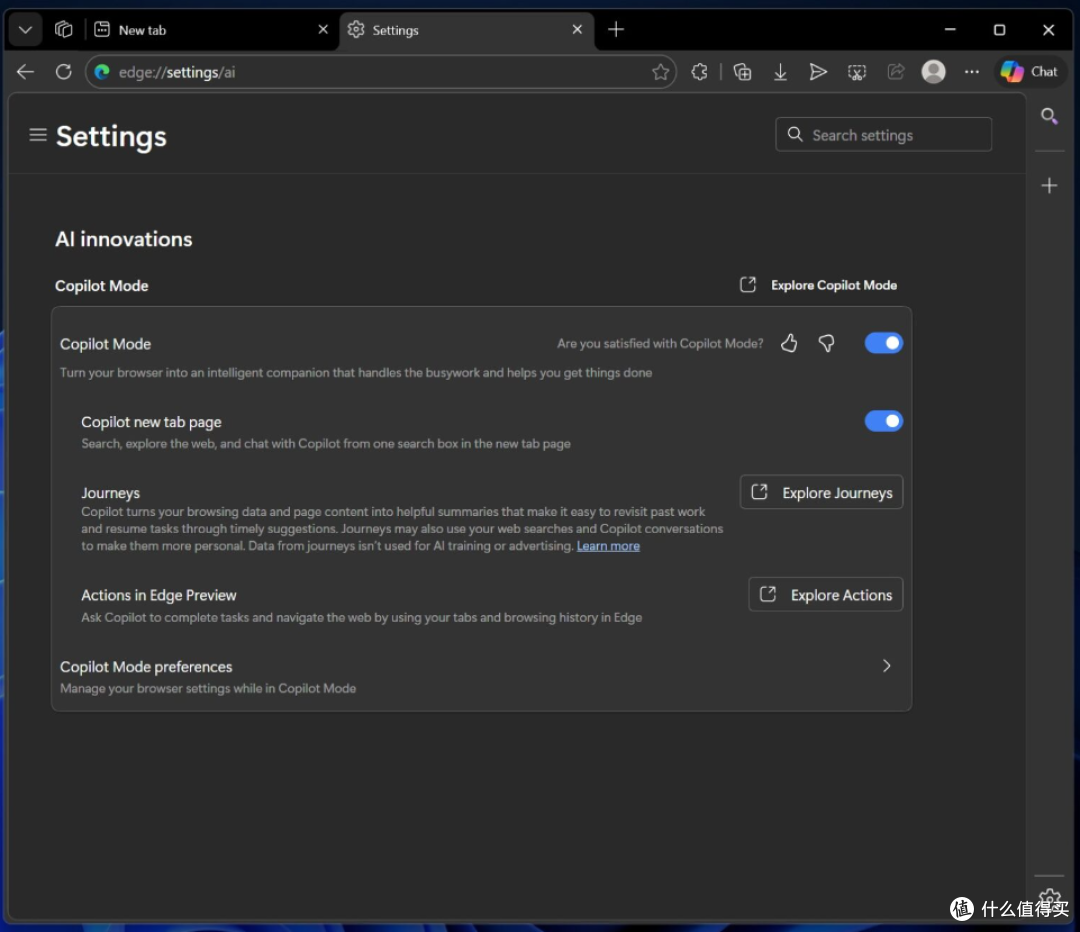Viewport: 1080px width, 932px height.
Task: Open the tab actions workspace icon
Action: click(63, 30)
